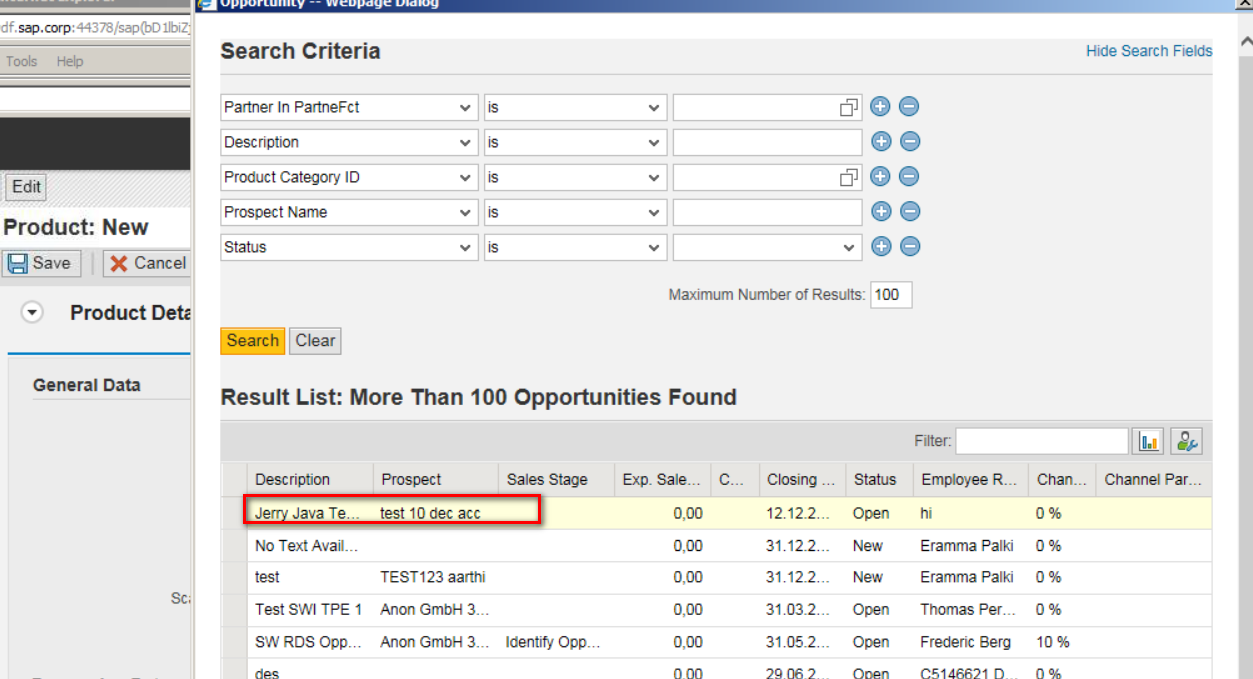This screenshot has width=1253, height=679.
Task: Open the operator dropdown in the Prospect Name row
Action: coord(654,212)
